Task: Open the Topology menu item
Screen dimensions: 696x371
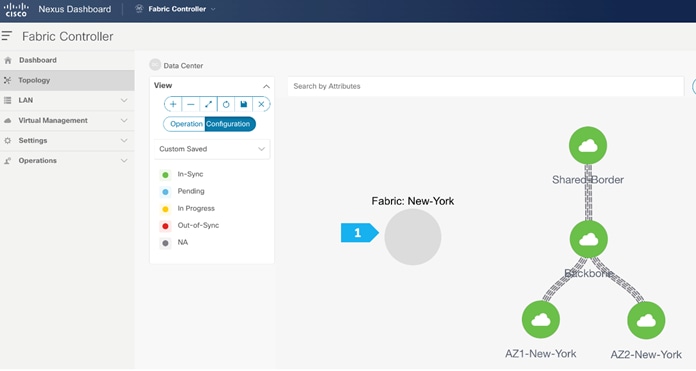Action: coord(67,80)
